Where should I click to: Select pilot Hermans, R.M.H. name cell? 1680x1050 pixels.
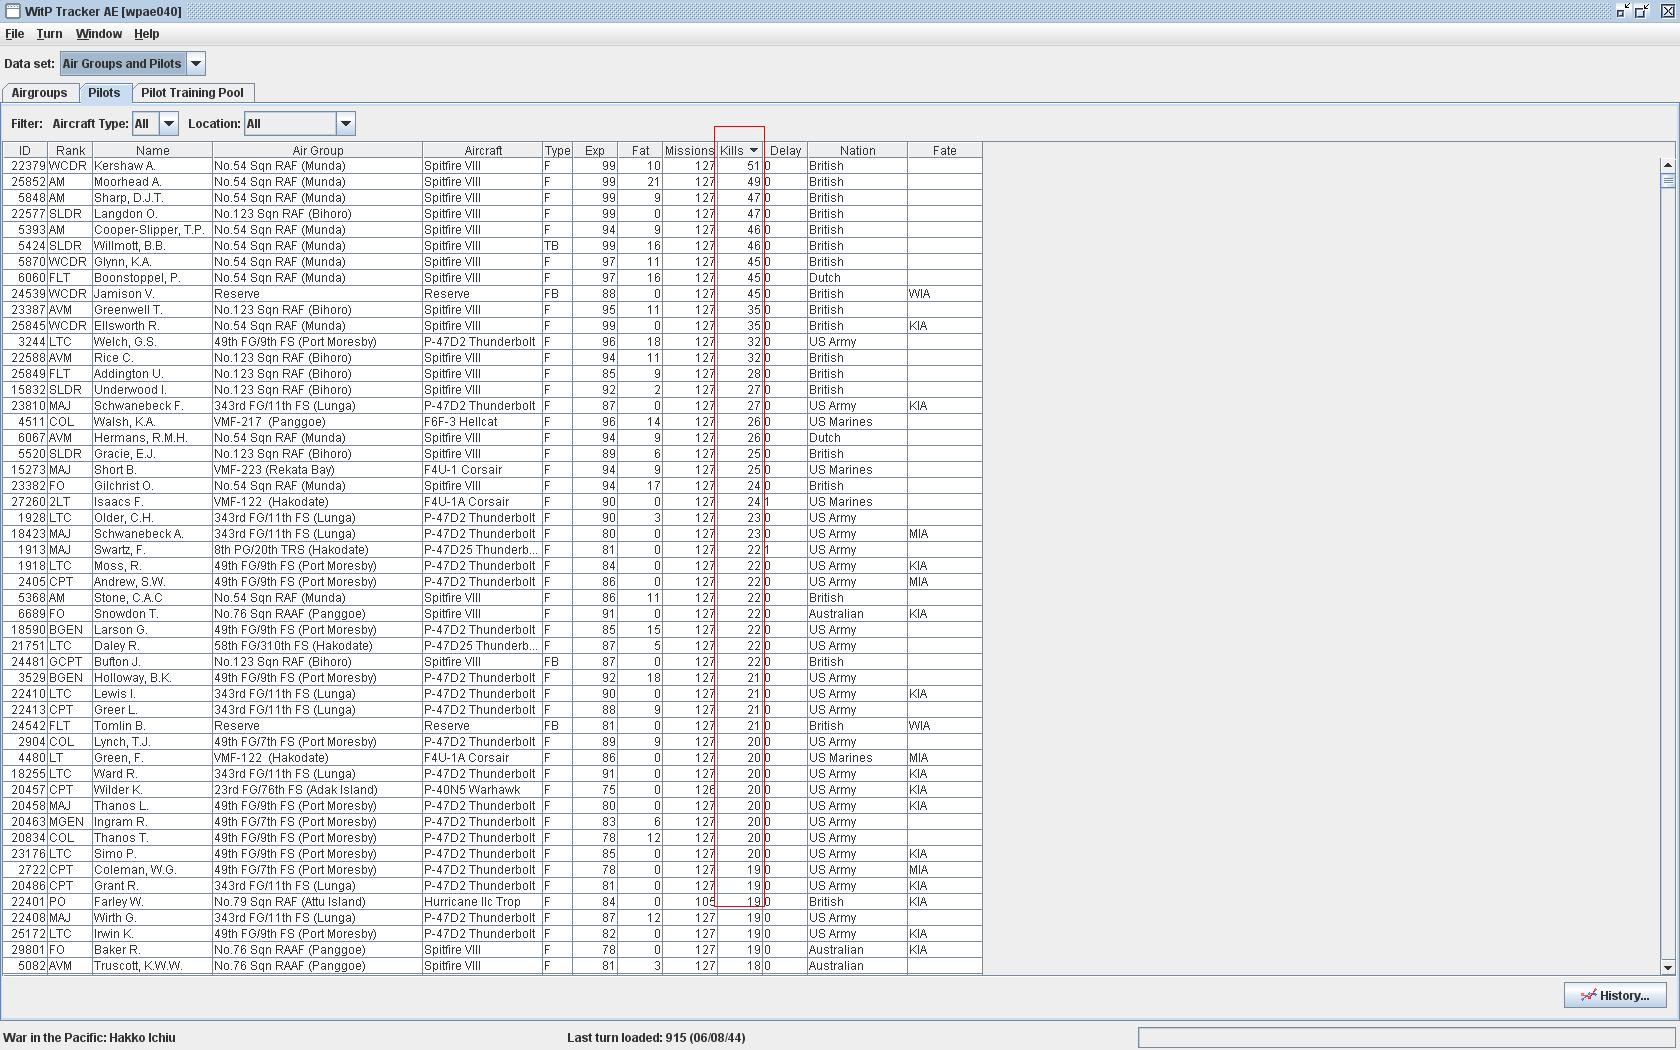[x=152, y=438]
